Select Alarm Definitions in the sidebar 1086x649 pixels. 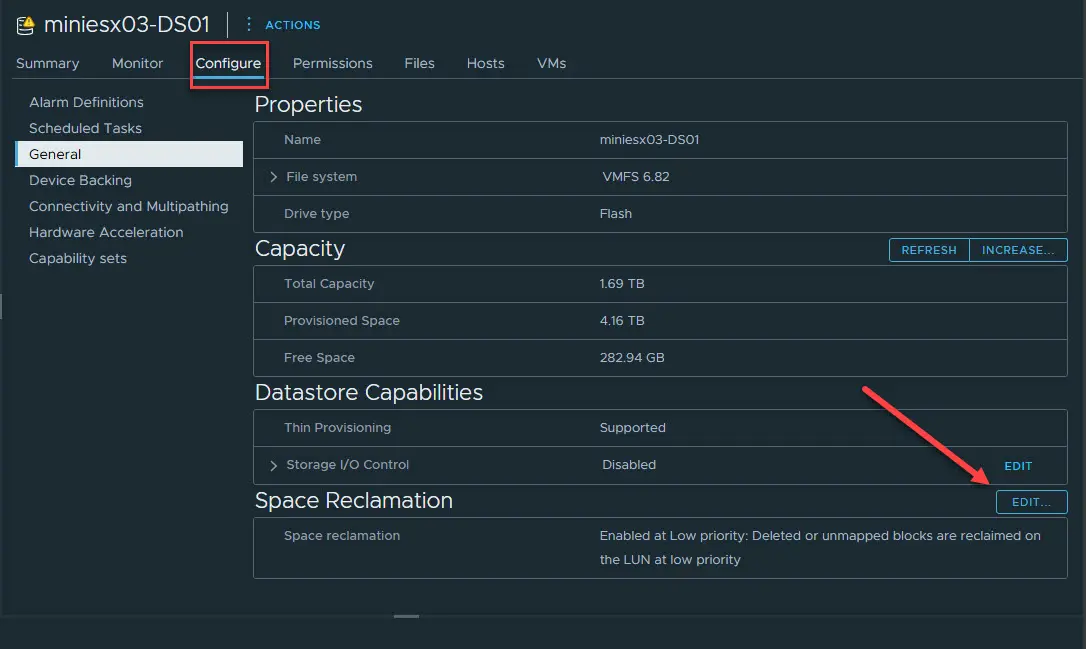86,102
